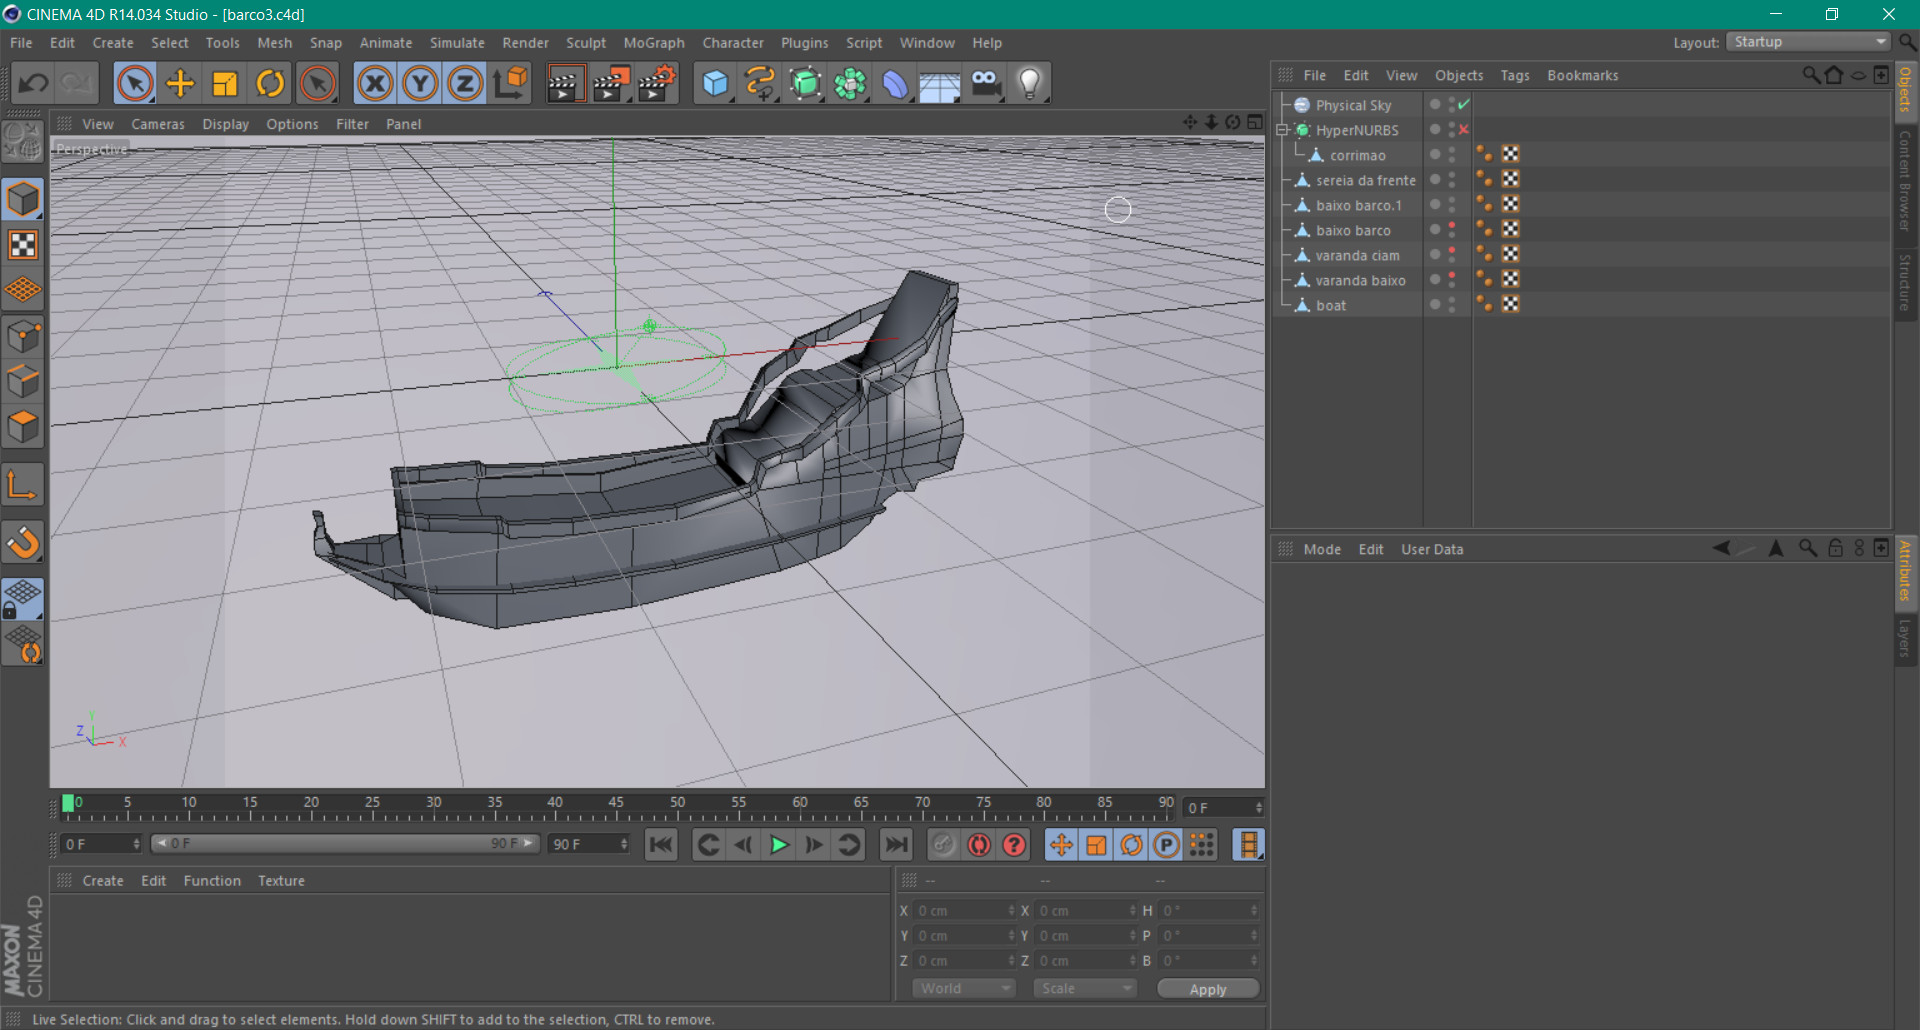Click the preview range slider bar
Viewport: 1920px width, 1030px height.
point(345,844)
